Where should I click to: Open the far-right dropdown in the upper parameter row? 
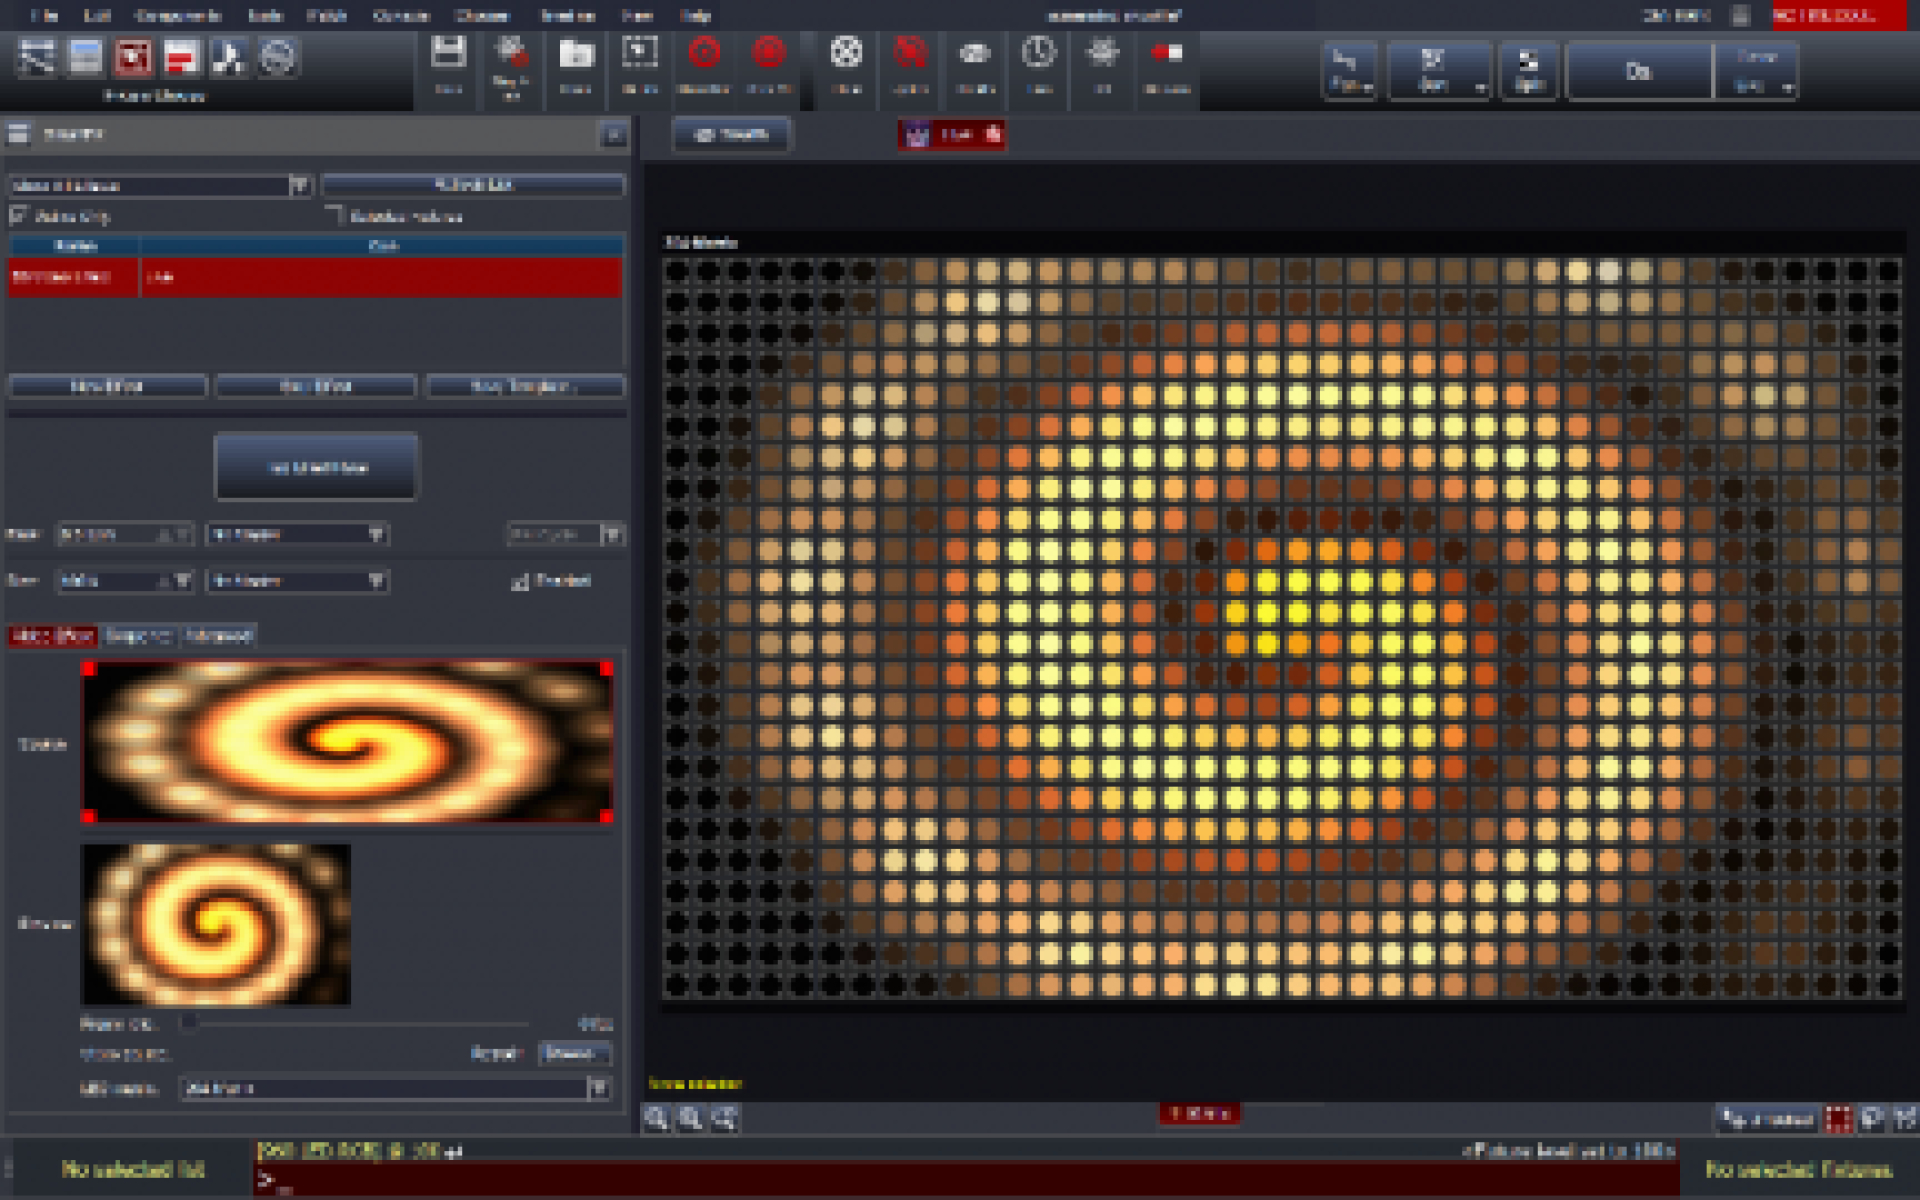[565, 535]
